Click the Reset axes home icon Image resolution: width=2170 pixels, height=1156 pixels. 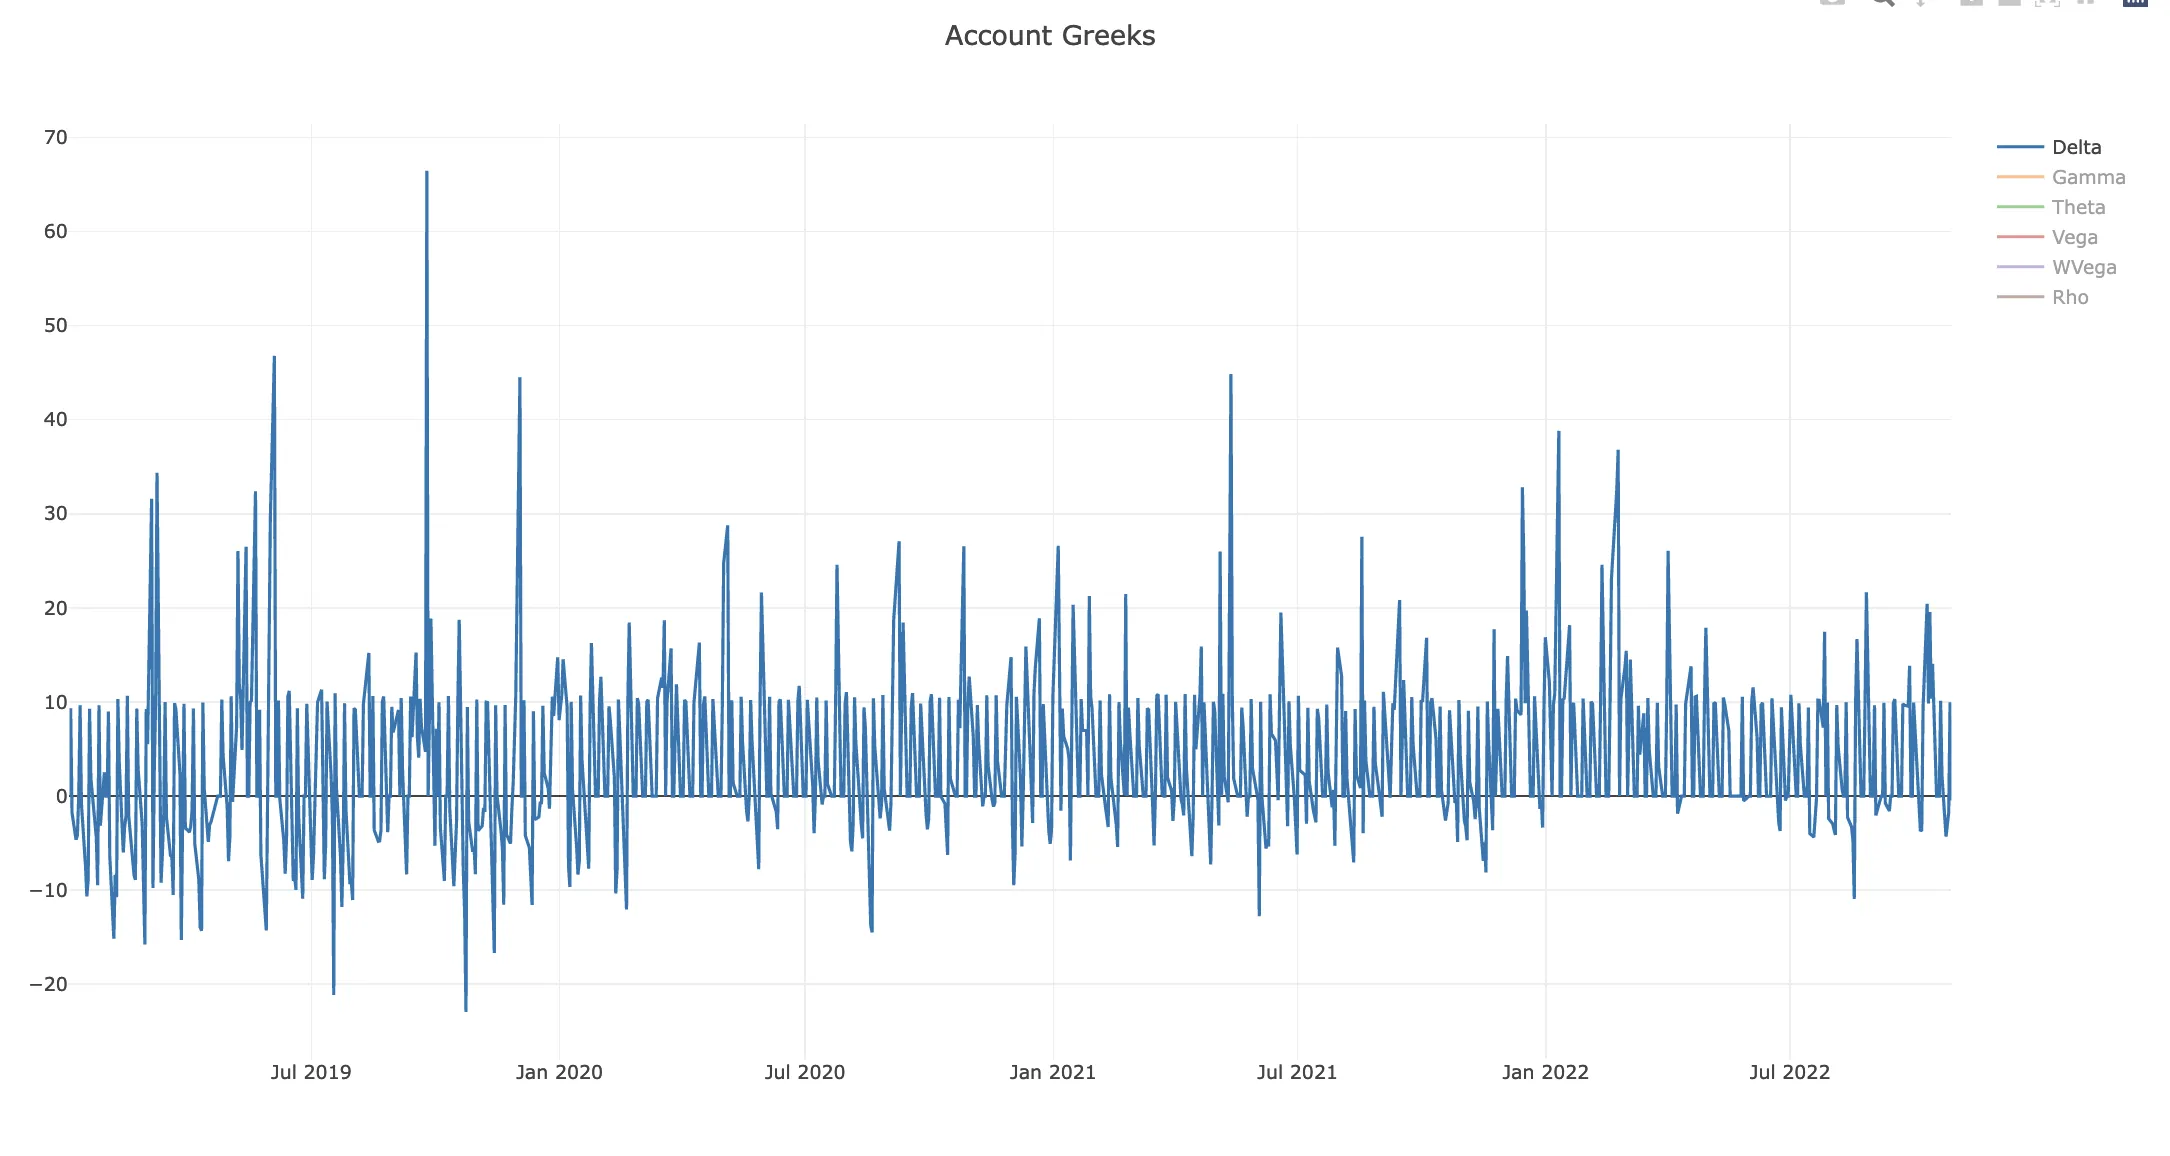2085,2
